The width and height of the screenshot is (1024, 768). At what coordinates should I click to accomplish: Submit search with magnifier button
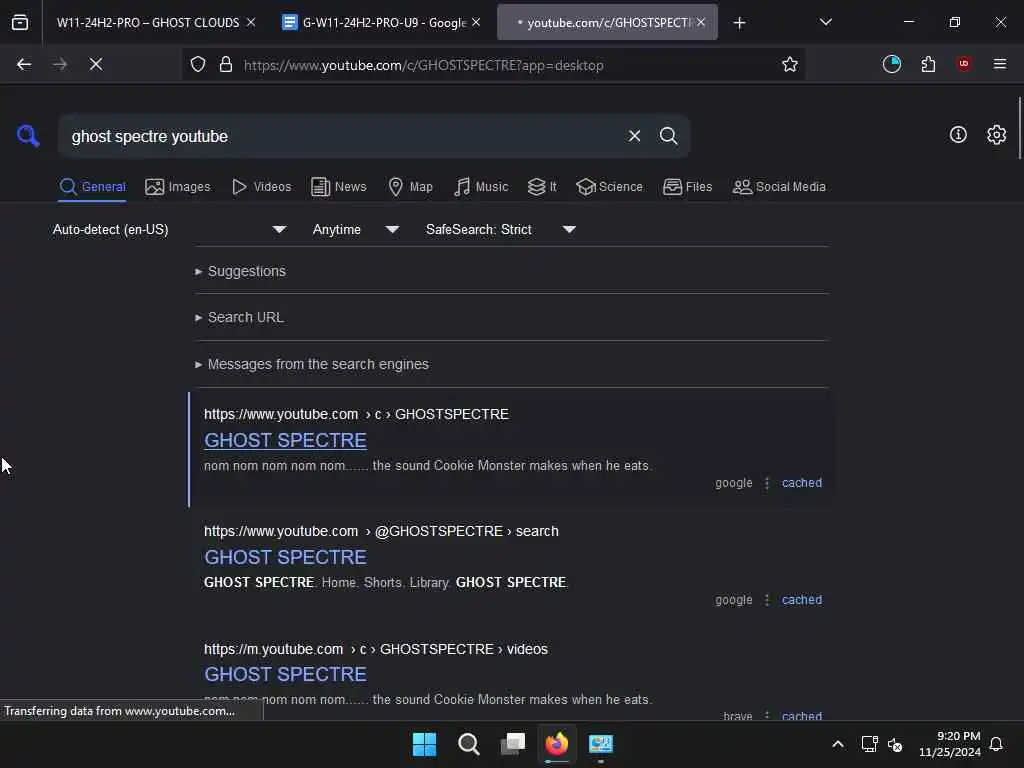[x=668, y=136]
